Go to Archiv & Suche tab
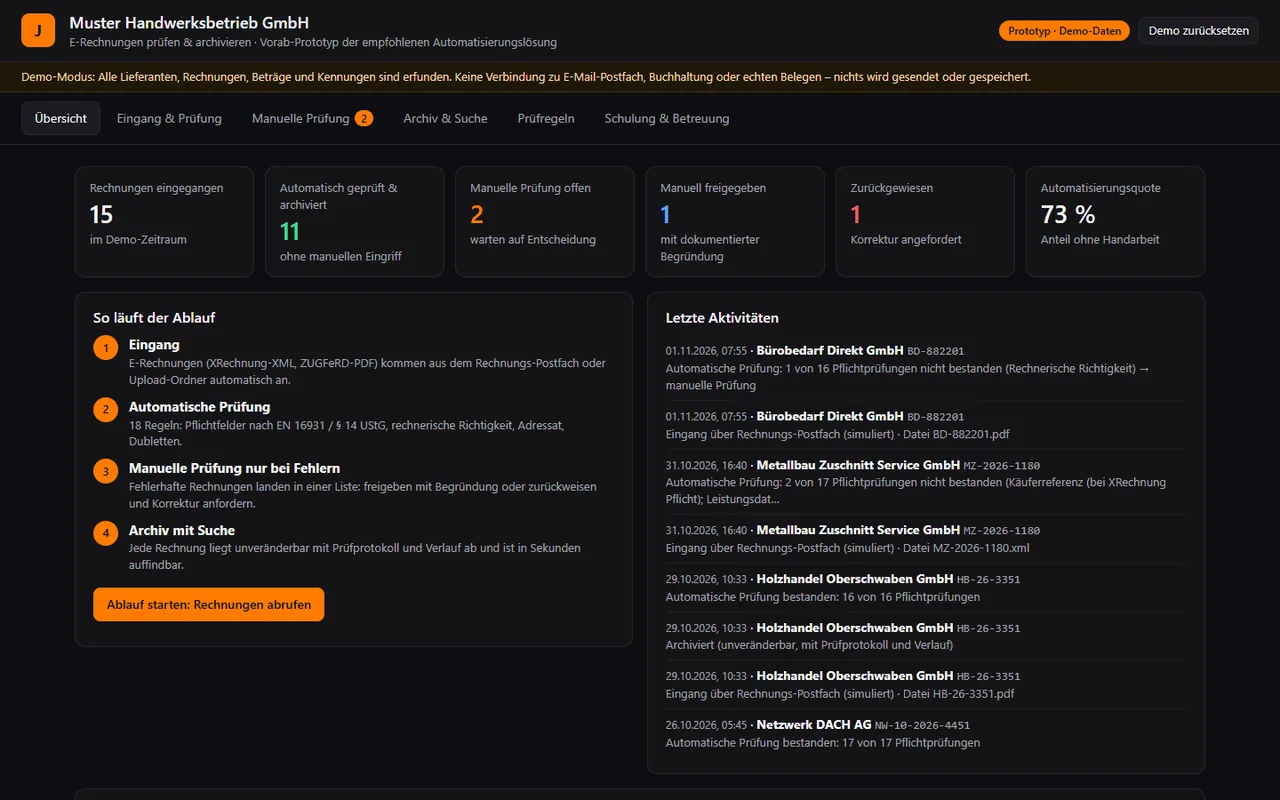Screen dimensions: 1280x800 click(x=445, y=118)
